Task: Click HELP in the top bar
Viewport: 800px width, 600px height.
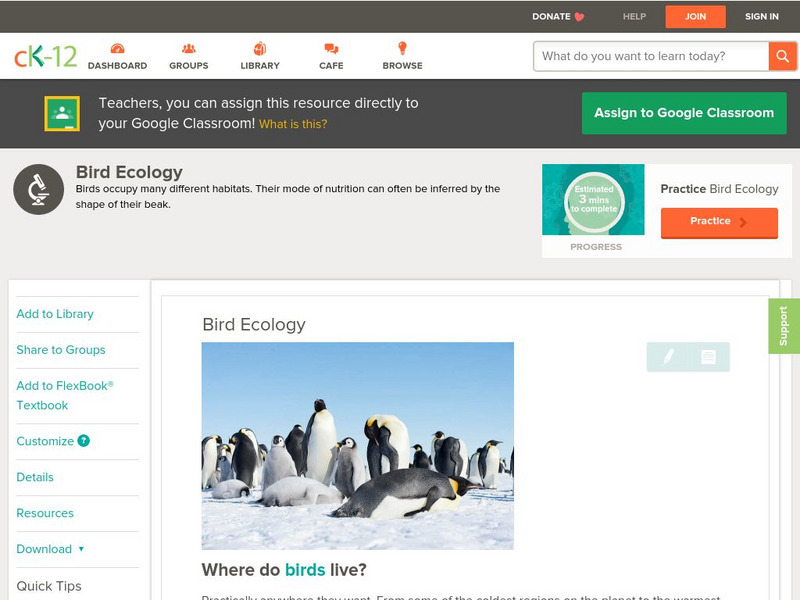Action: (634, 17)
